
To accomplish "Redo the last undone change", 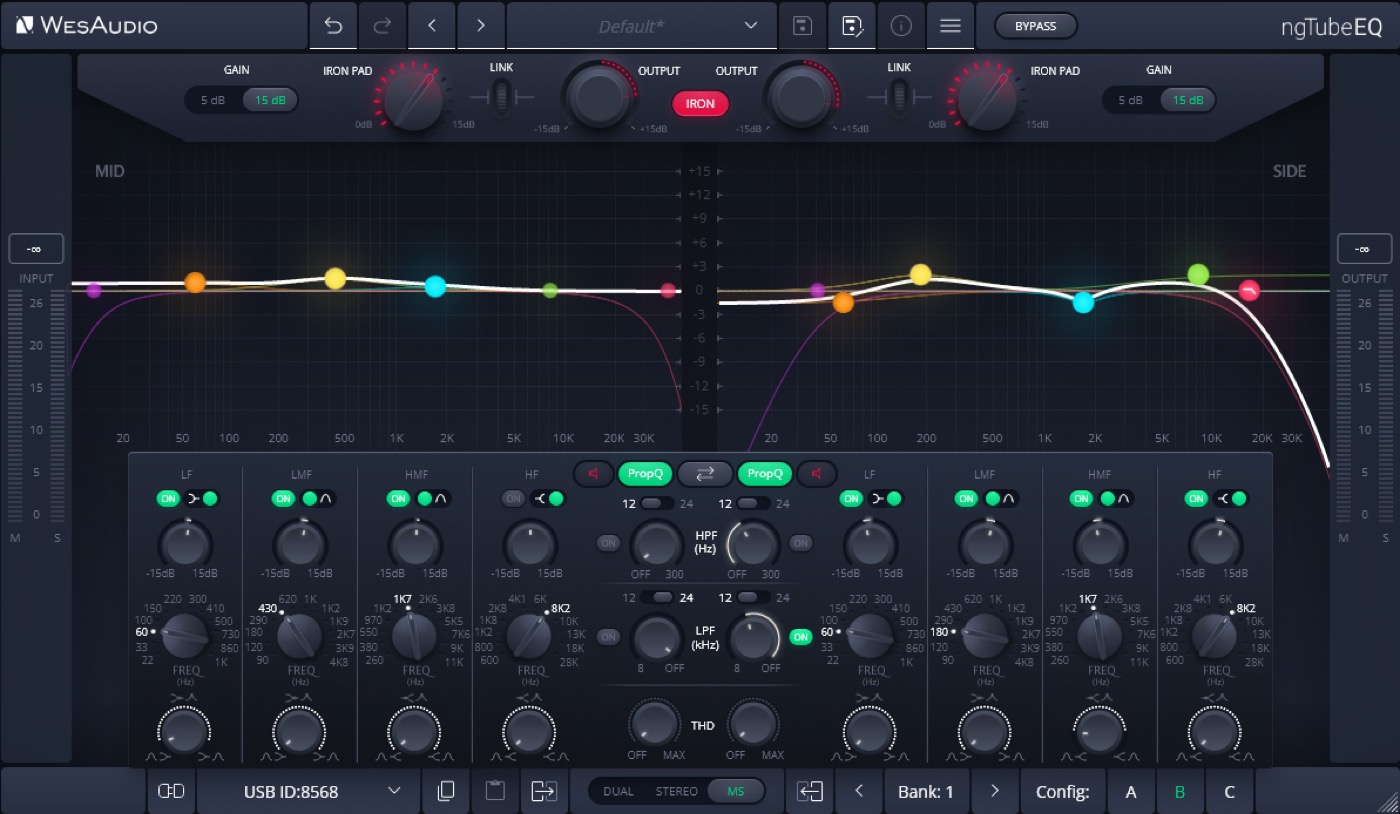I will [x=382, y=26].
